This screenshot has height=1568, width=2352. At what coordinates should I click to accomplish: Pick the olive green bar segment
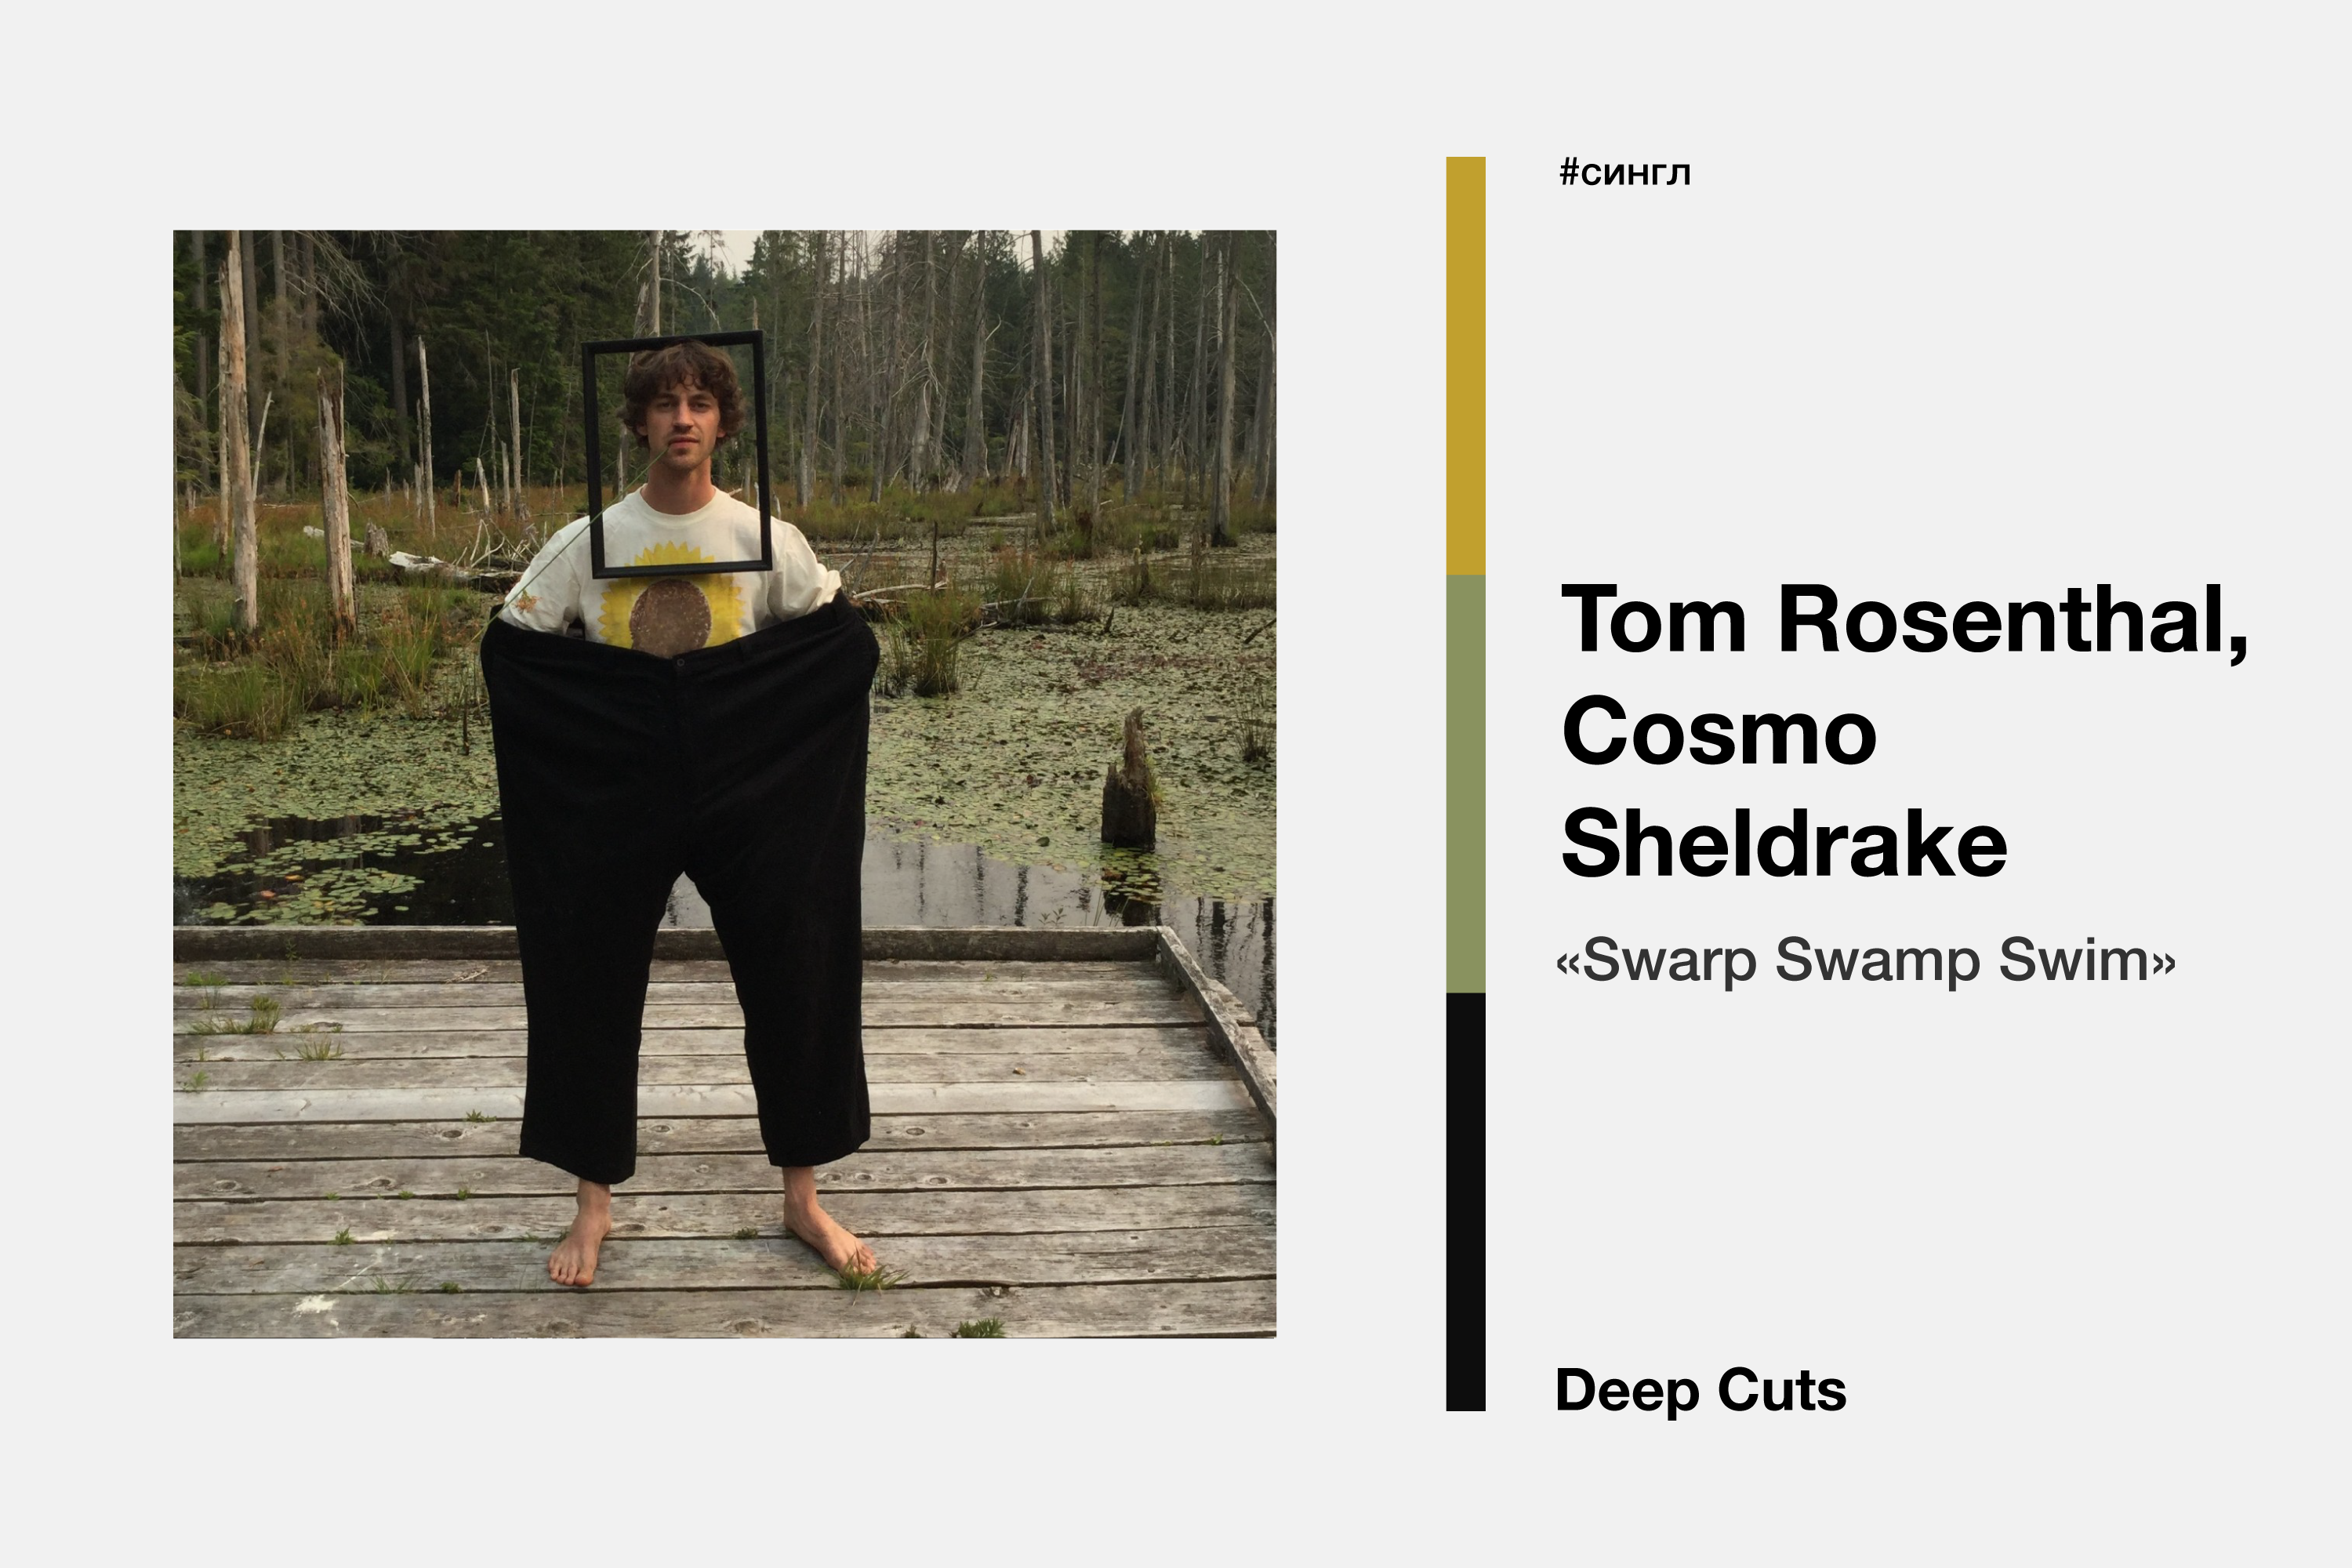1465,784
